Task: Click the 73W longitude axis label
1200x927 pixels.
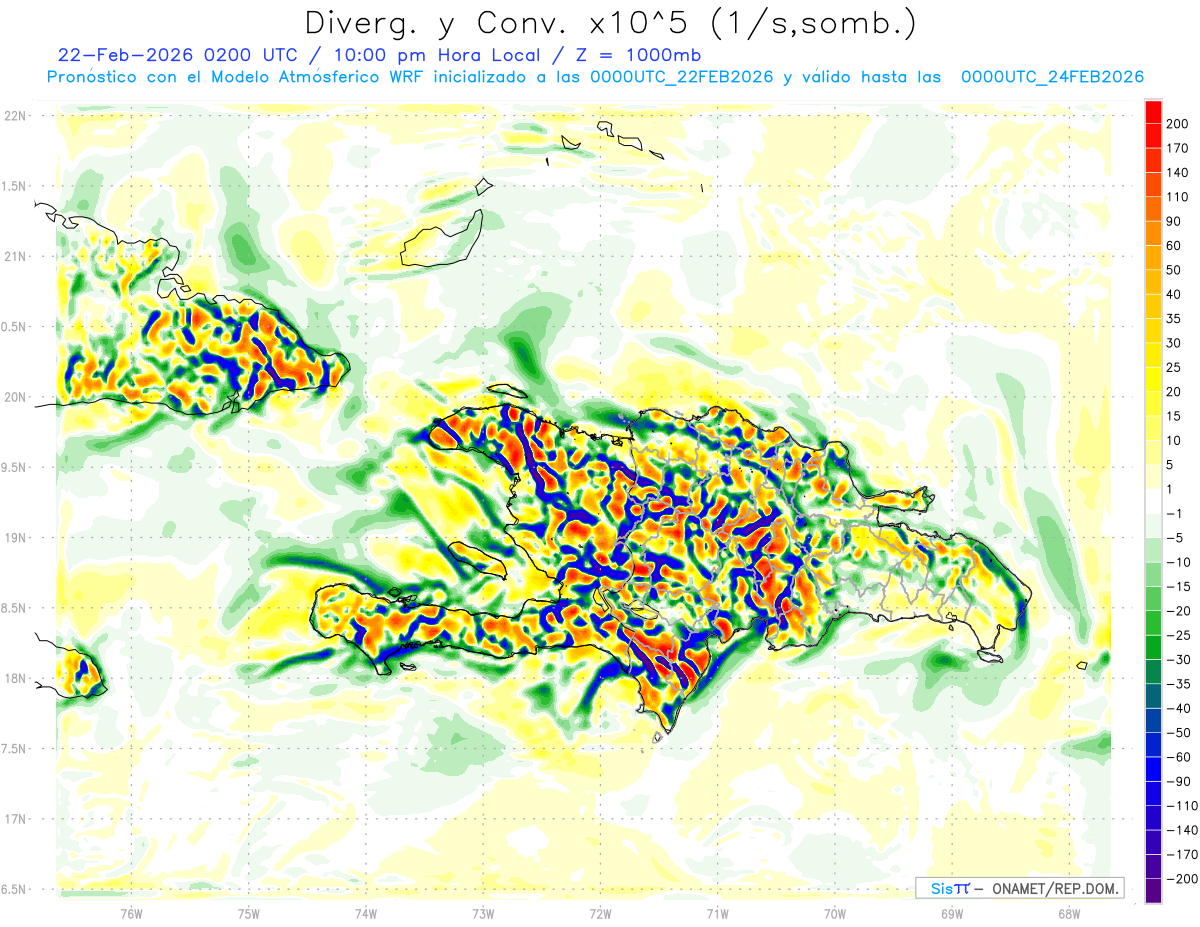Action: [x=483, y=913]
